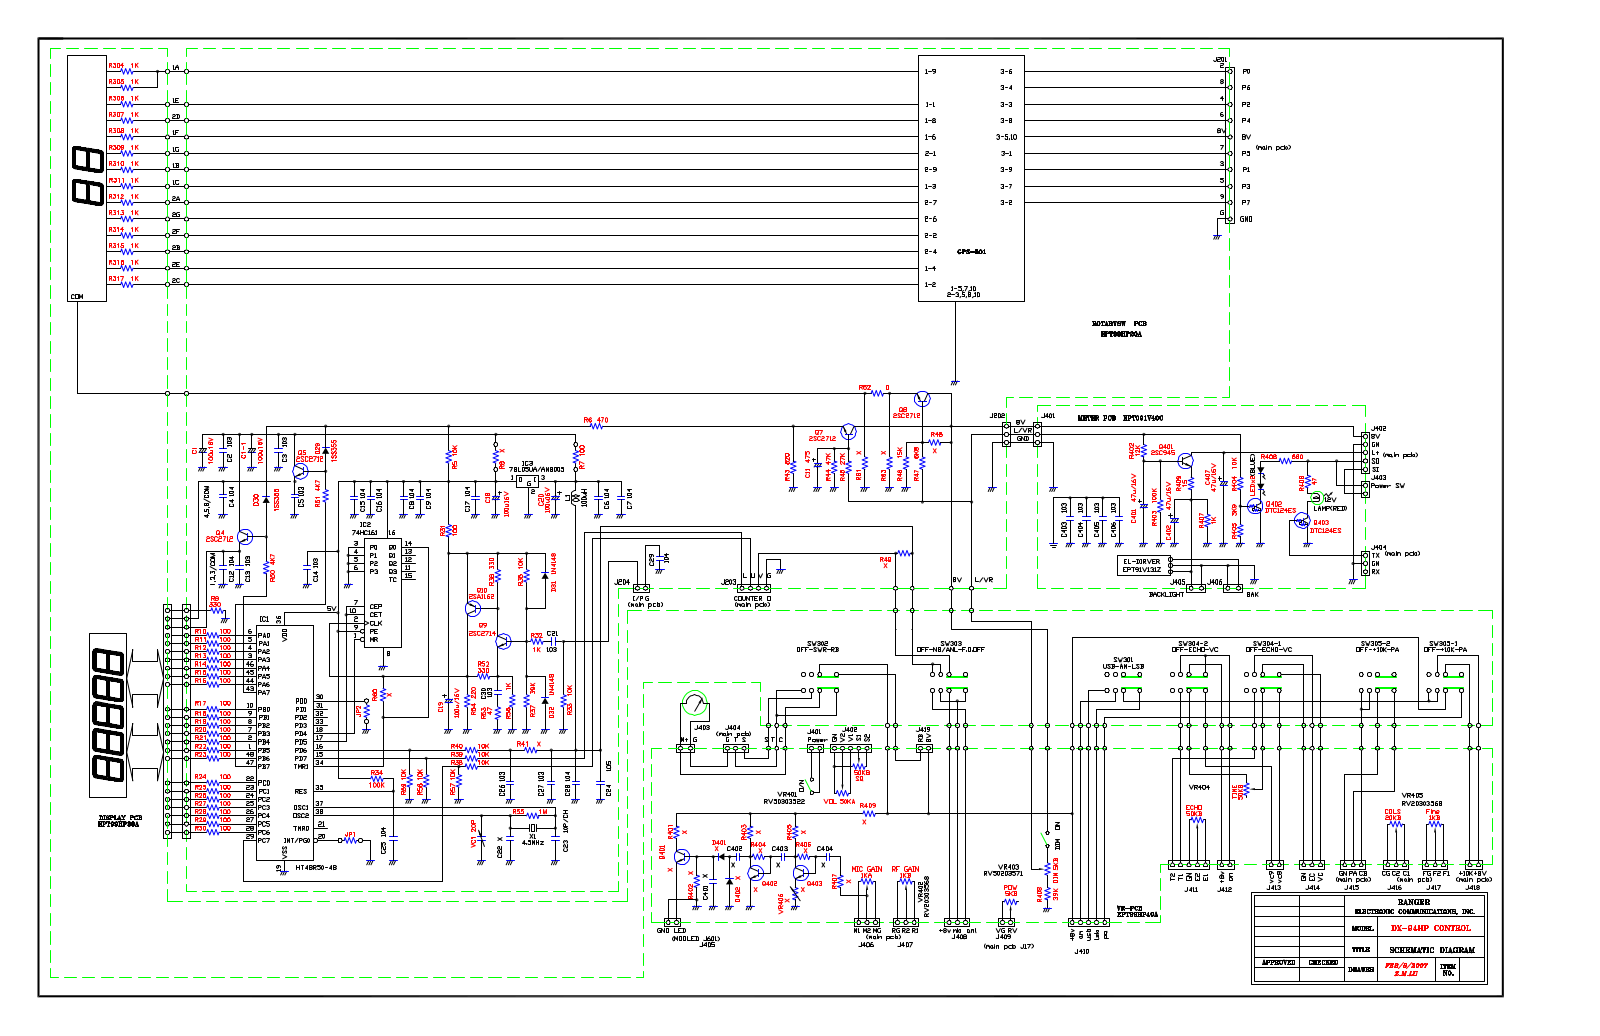Select the IC3 78L05UA regulator block
This screenshot has height=1036, width=1600.
click(x=528, y=481)
